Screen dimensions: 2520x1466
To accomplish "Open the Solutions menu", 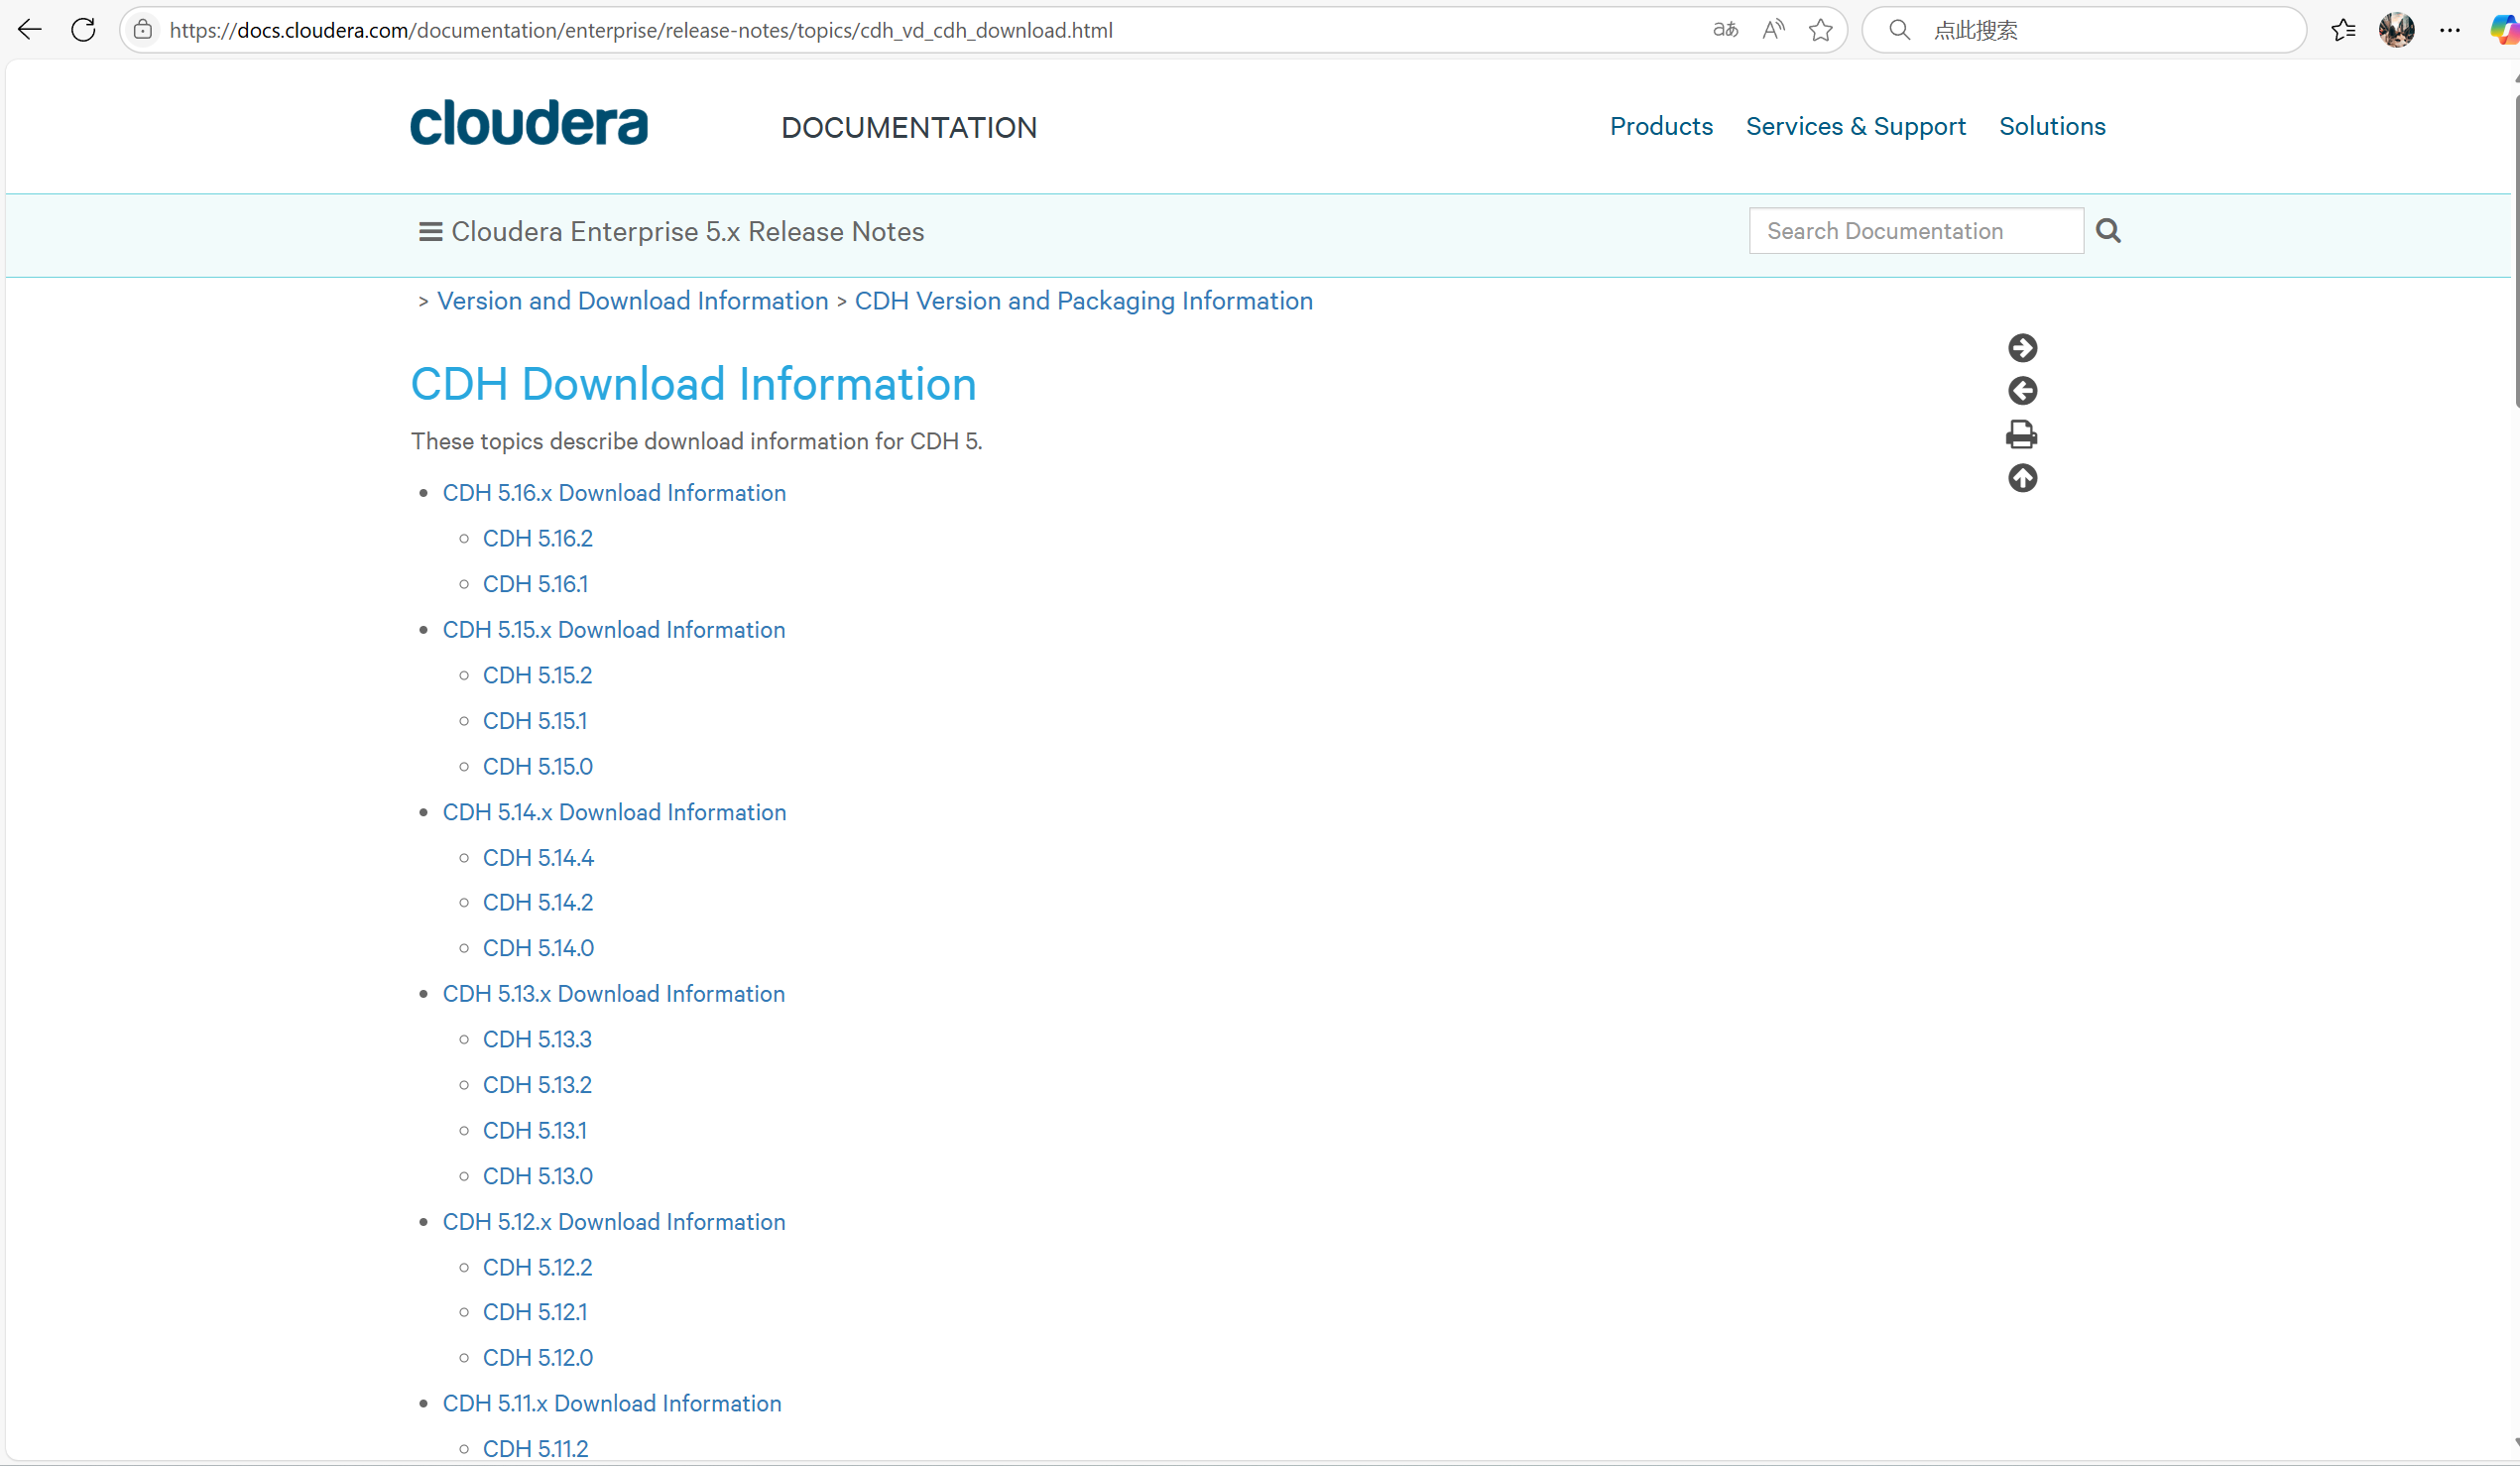I will [x=2052, y=126].
